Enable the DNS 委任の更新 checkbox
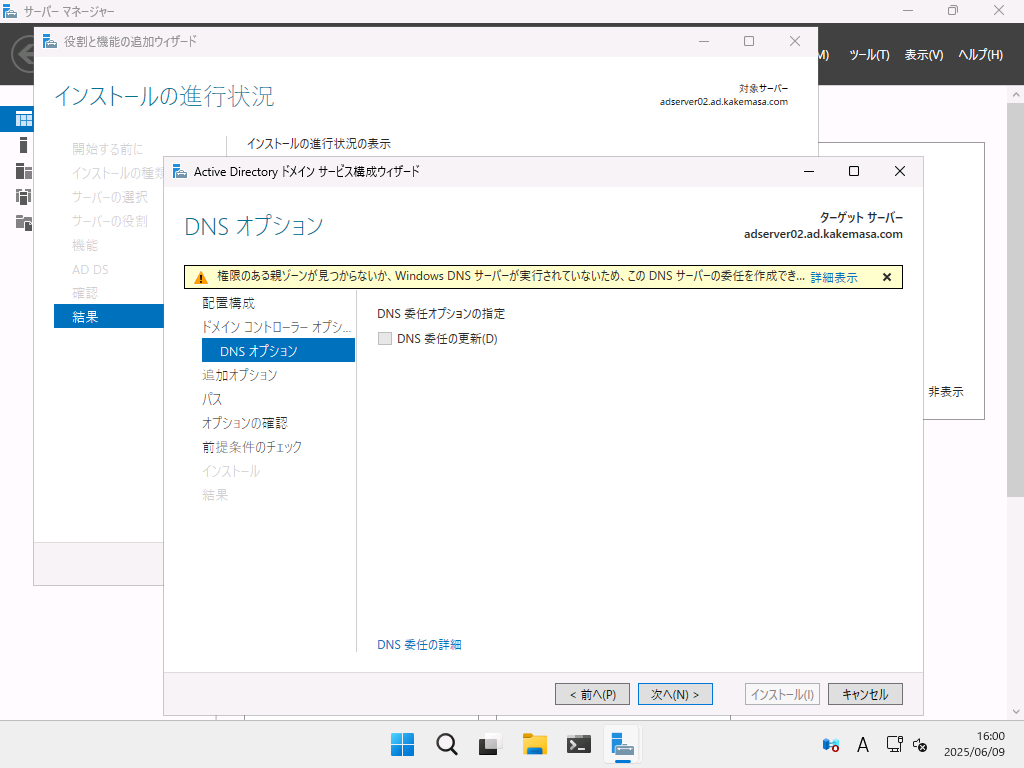This screenshot has height=768, width=1024. [385, 338]
